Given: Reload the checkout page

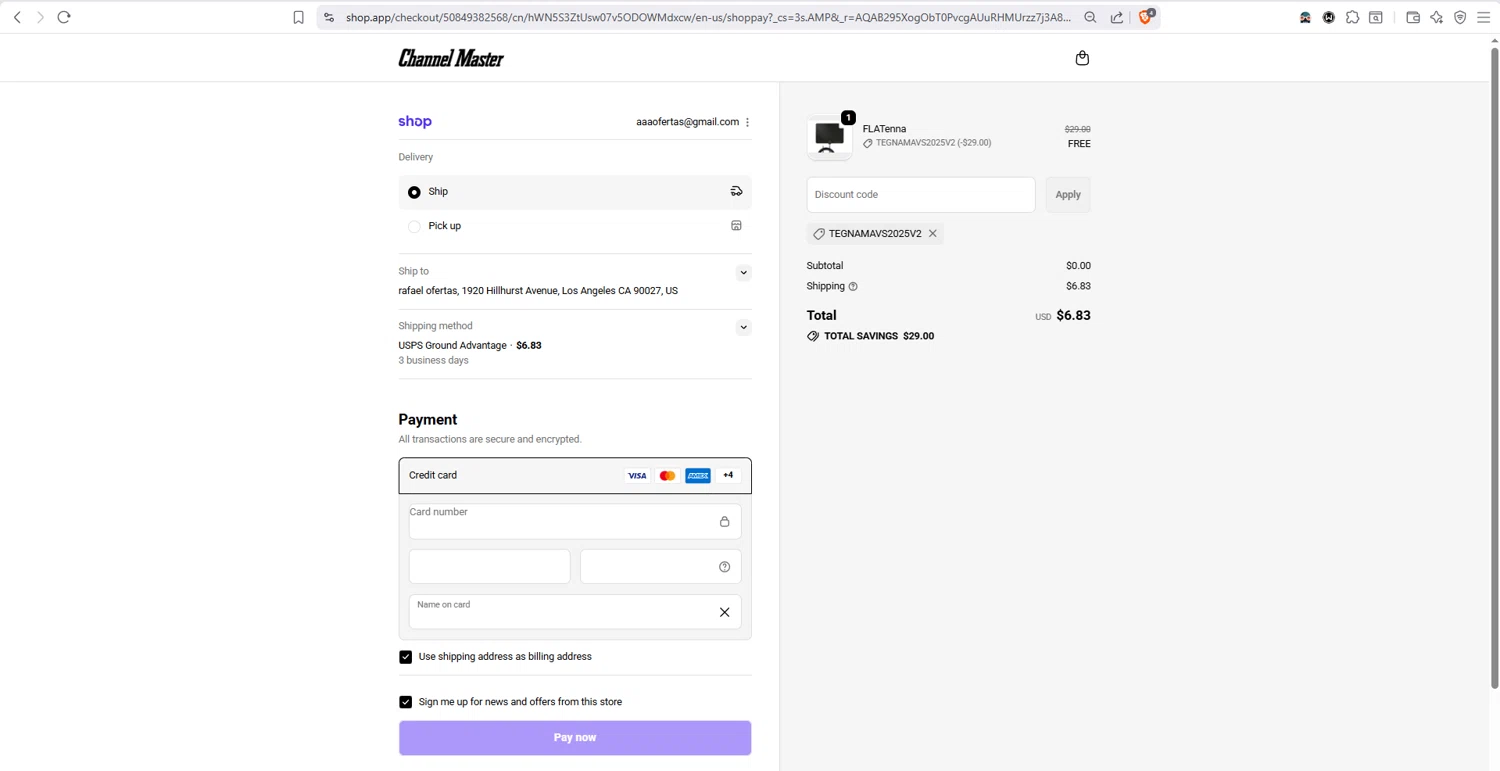Looking at the screenshot, I should [x=64, y=17].
